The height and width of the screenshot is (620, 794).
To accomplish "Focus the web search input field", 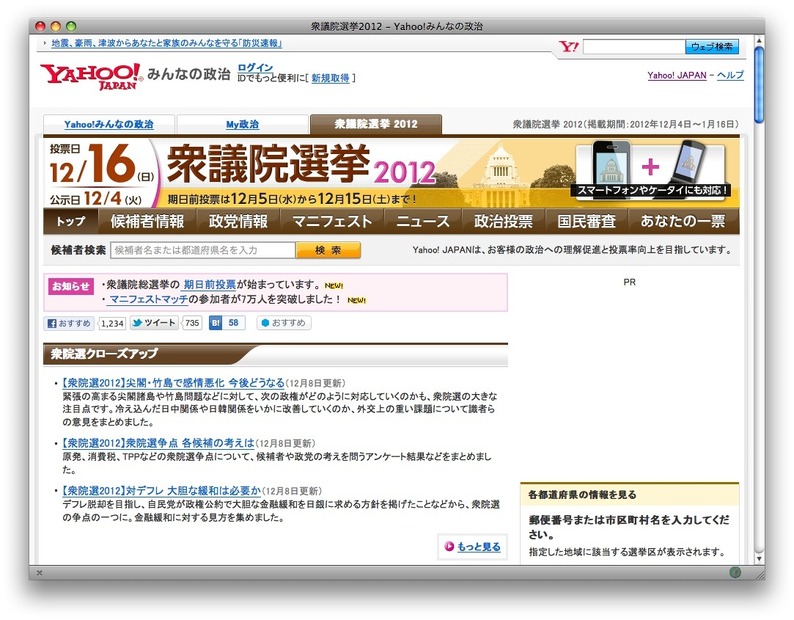I will (x=634, y=47).
